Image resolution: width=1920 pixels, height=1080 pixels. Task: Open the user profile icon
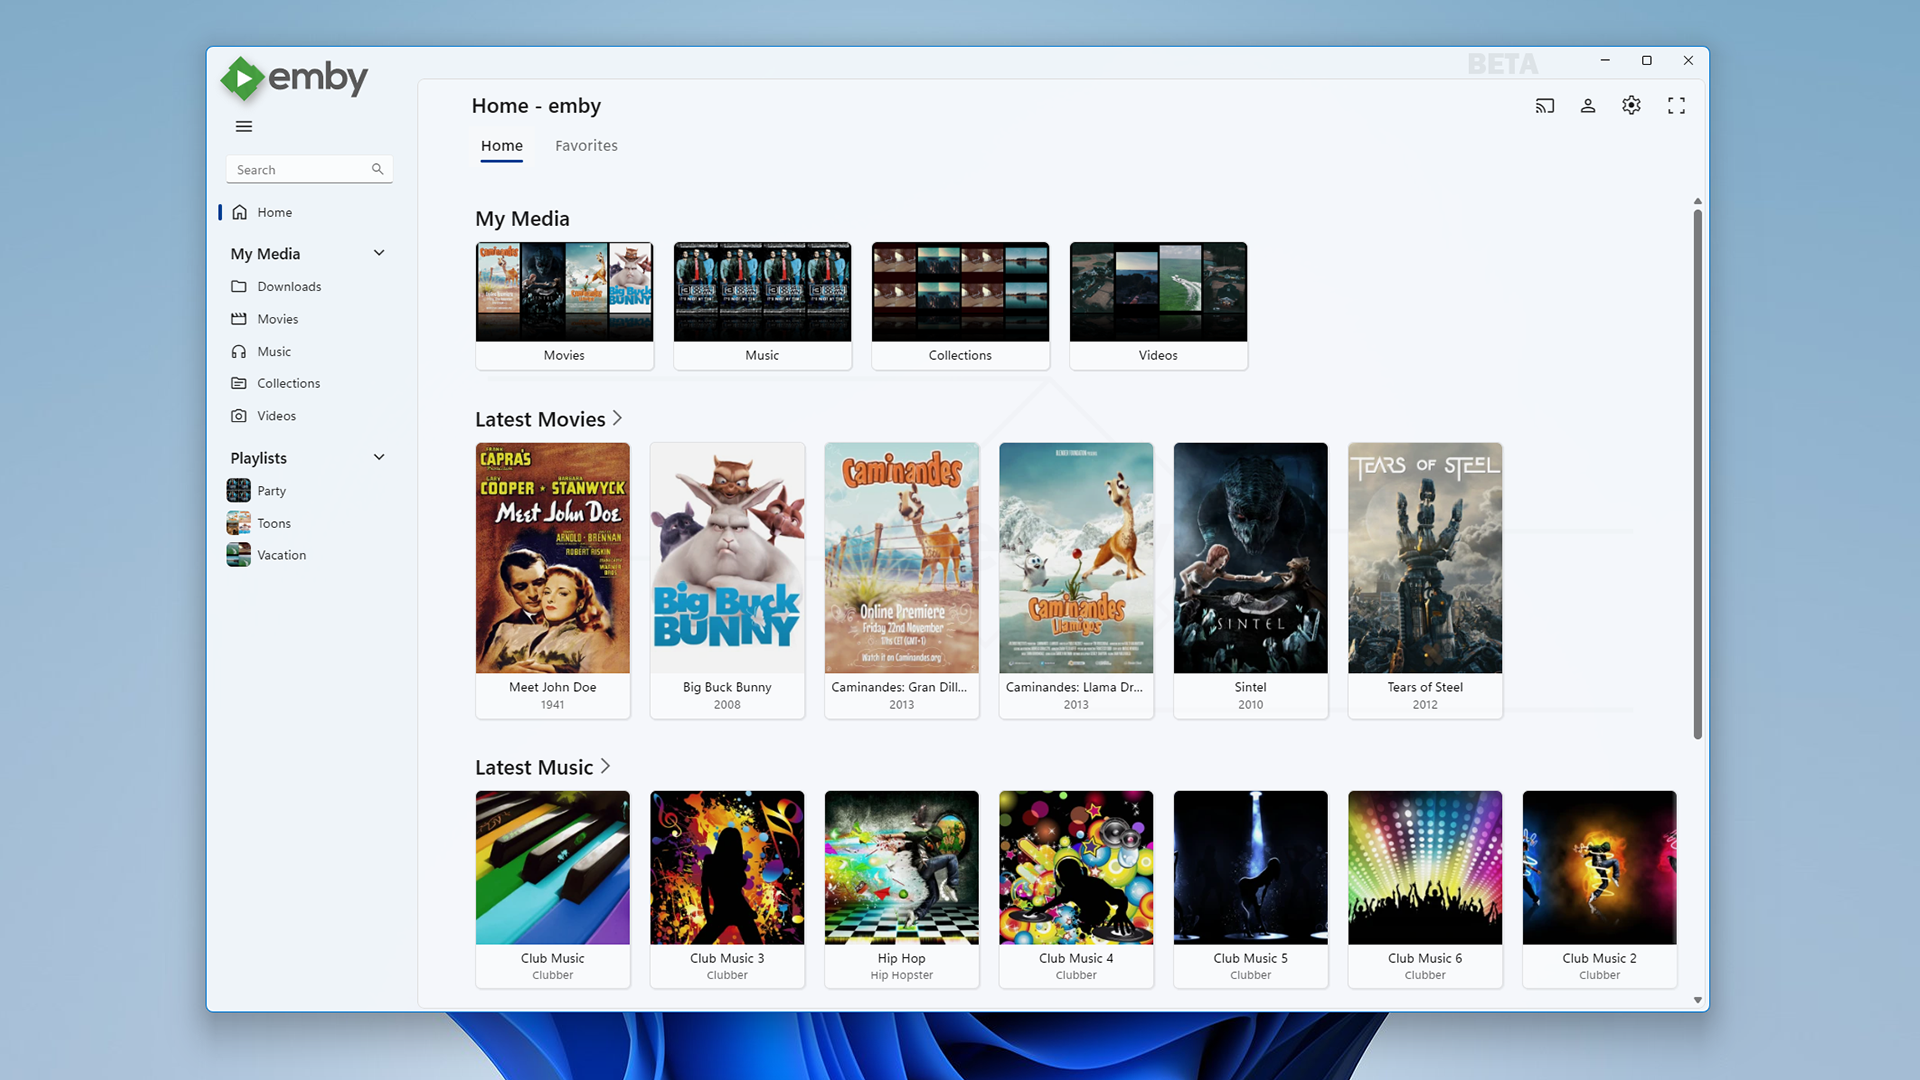(1588, 106)
